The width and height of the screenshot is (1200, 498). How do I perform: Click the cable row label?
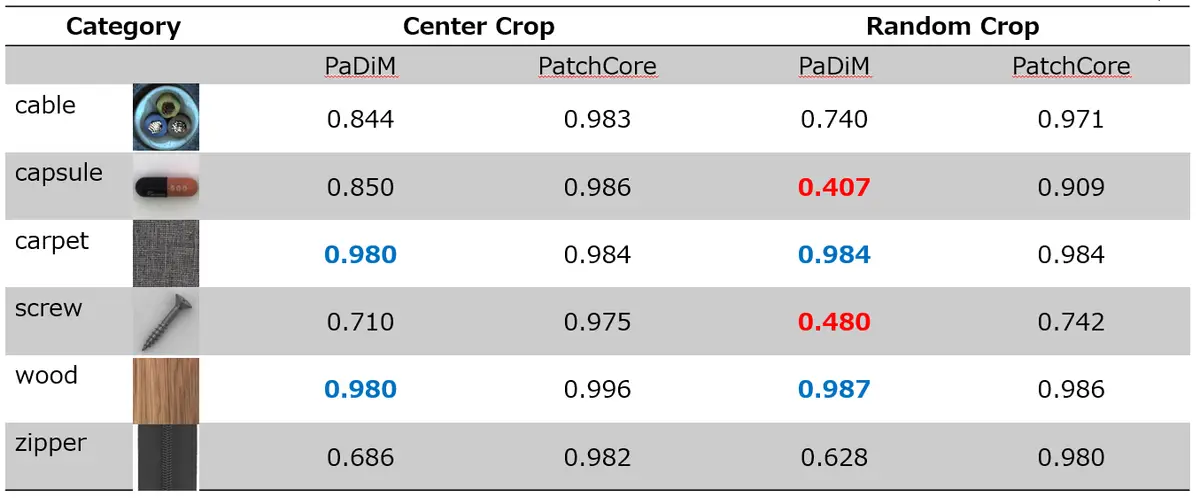click(x=45, y=105)
